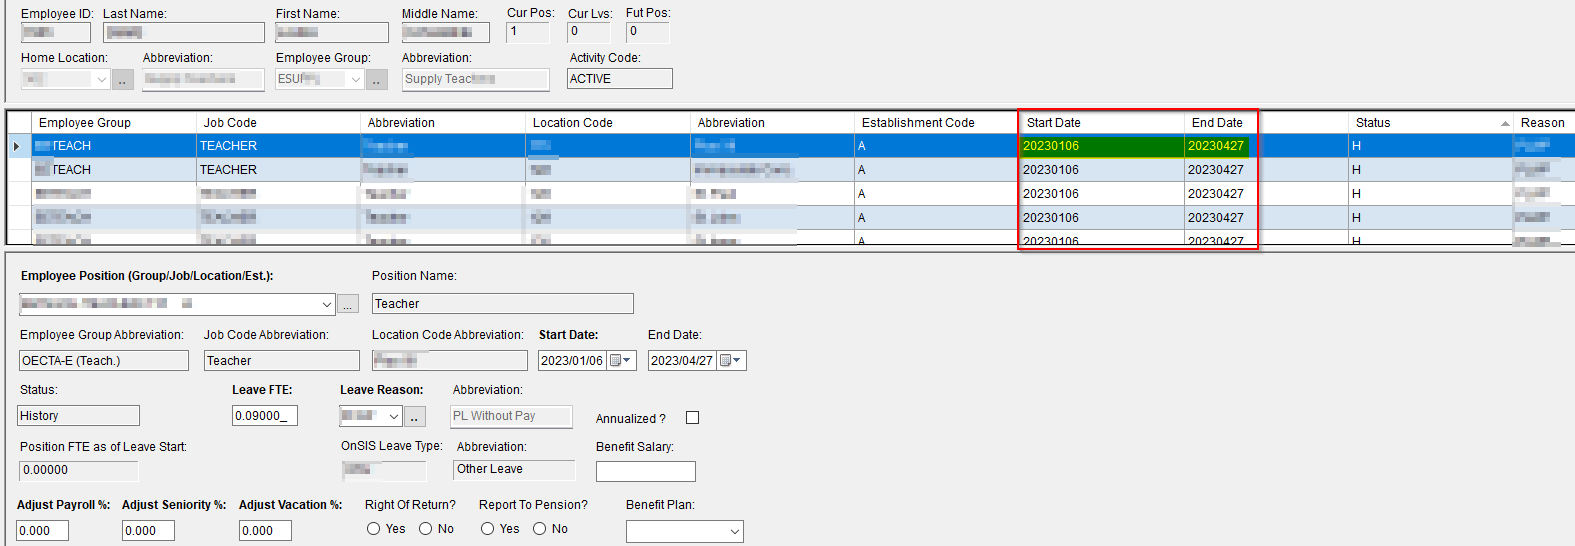This screenshot has width=1575, height=546.
Task: Sort grid by Employee Group column
Action: 114,123
